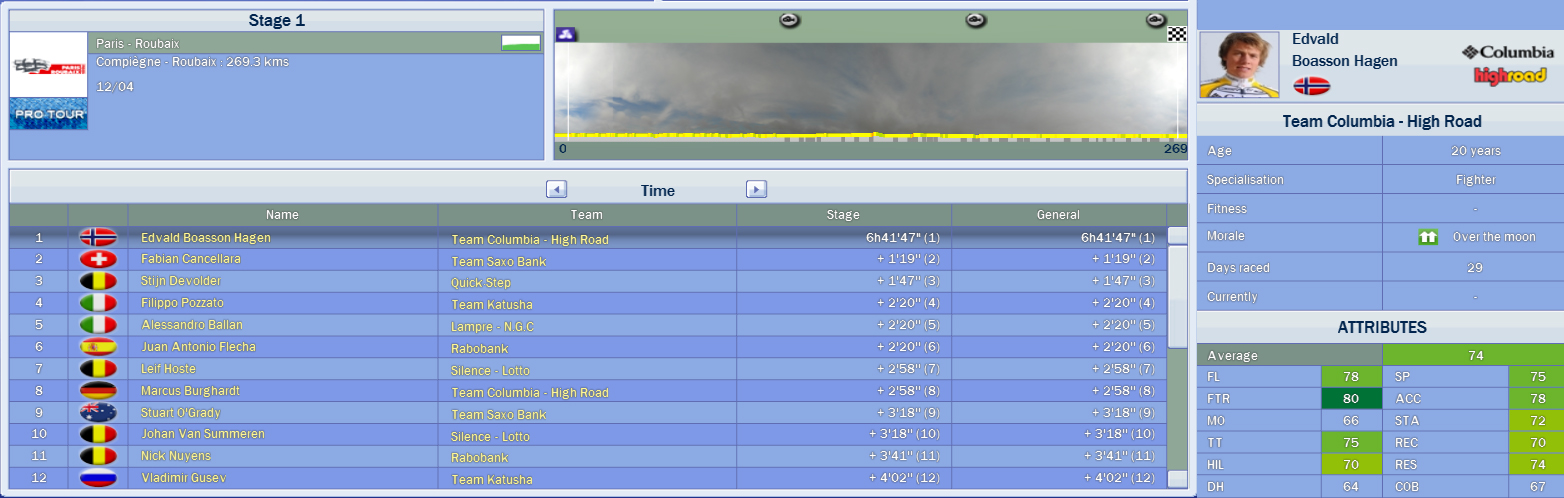The height and width of the screenshot is (498, 1564).
Task: Open Edvald Boasson Hagen's portrait photo
Action: [x=1238, y=64]
